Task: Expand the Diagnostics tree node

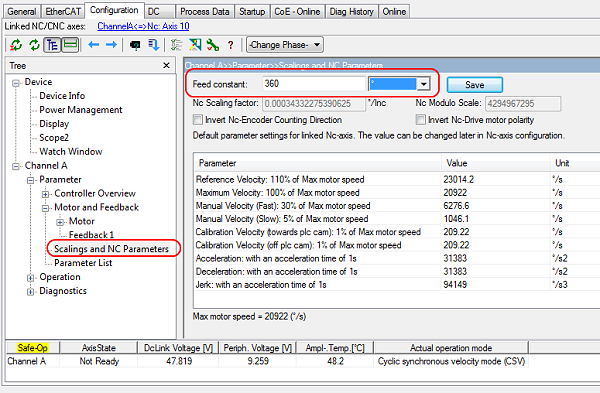Action: [x=30, y=292]
